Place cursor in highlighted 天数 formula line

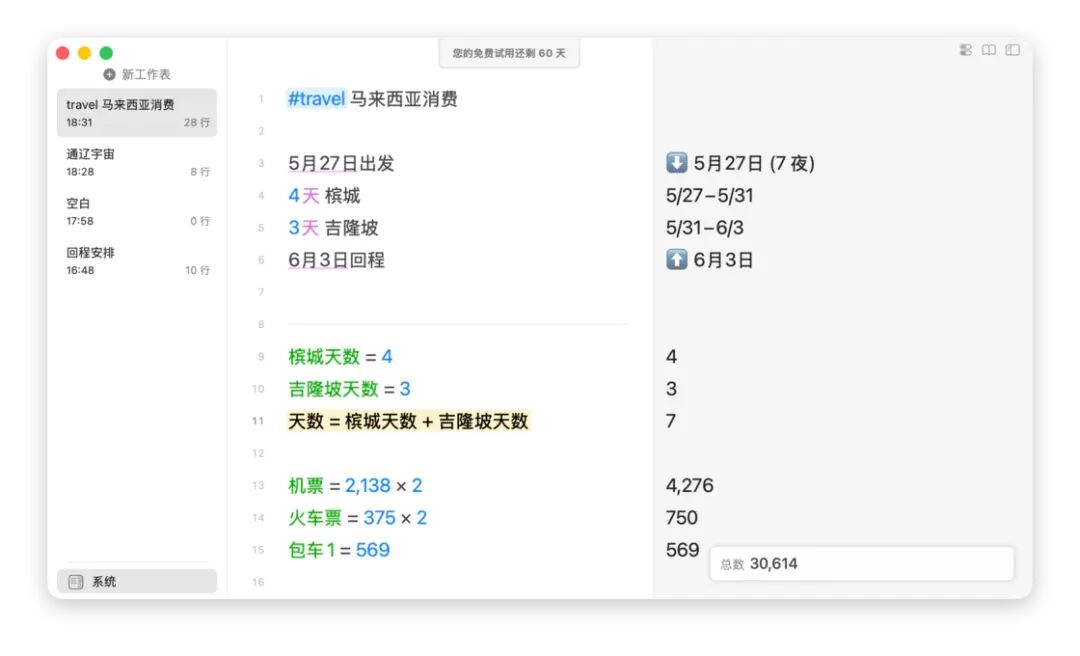[x=408, y=421]
